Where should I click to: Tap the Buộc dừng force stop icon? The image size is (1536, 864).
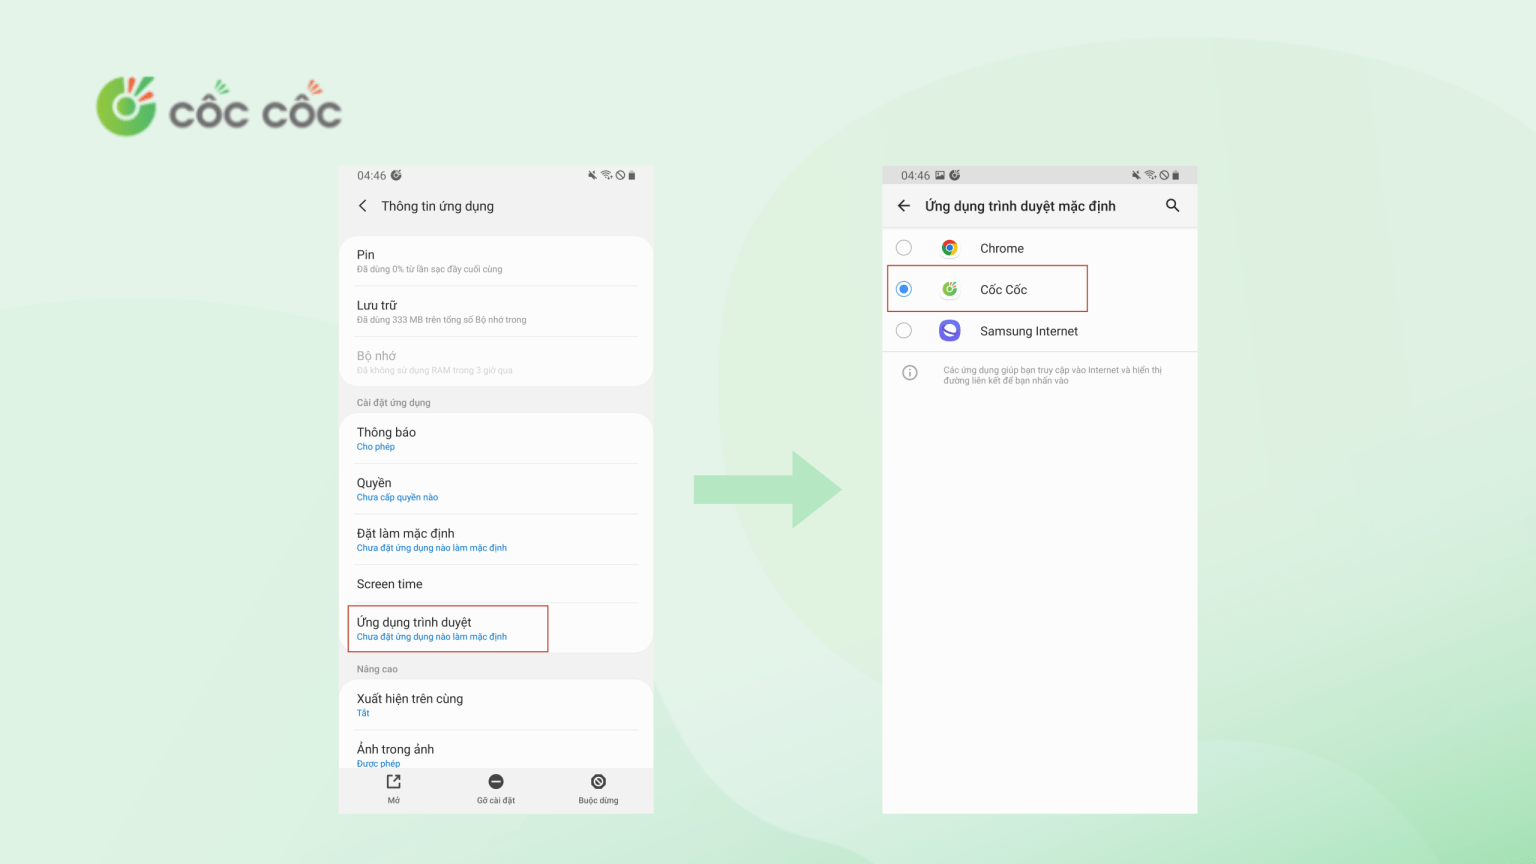598,782
